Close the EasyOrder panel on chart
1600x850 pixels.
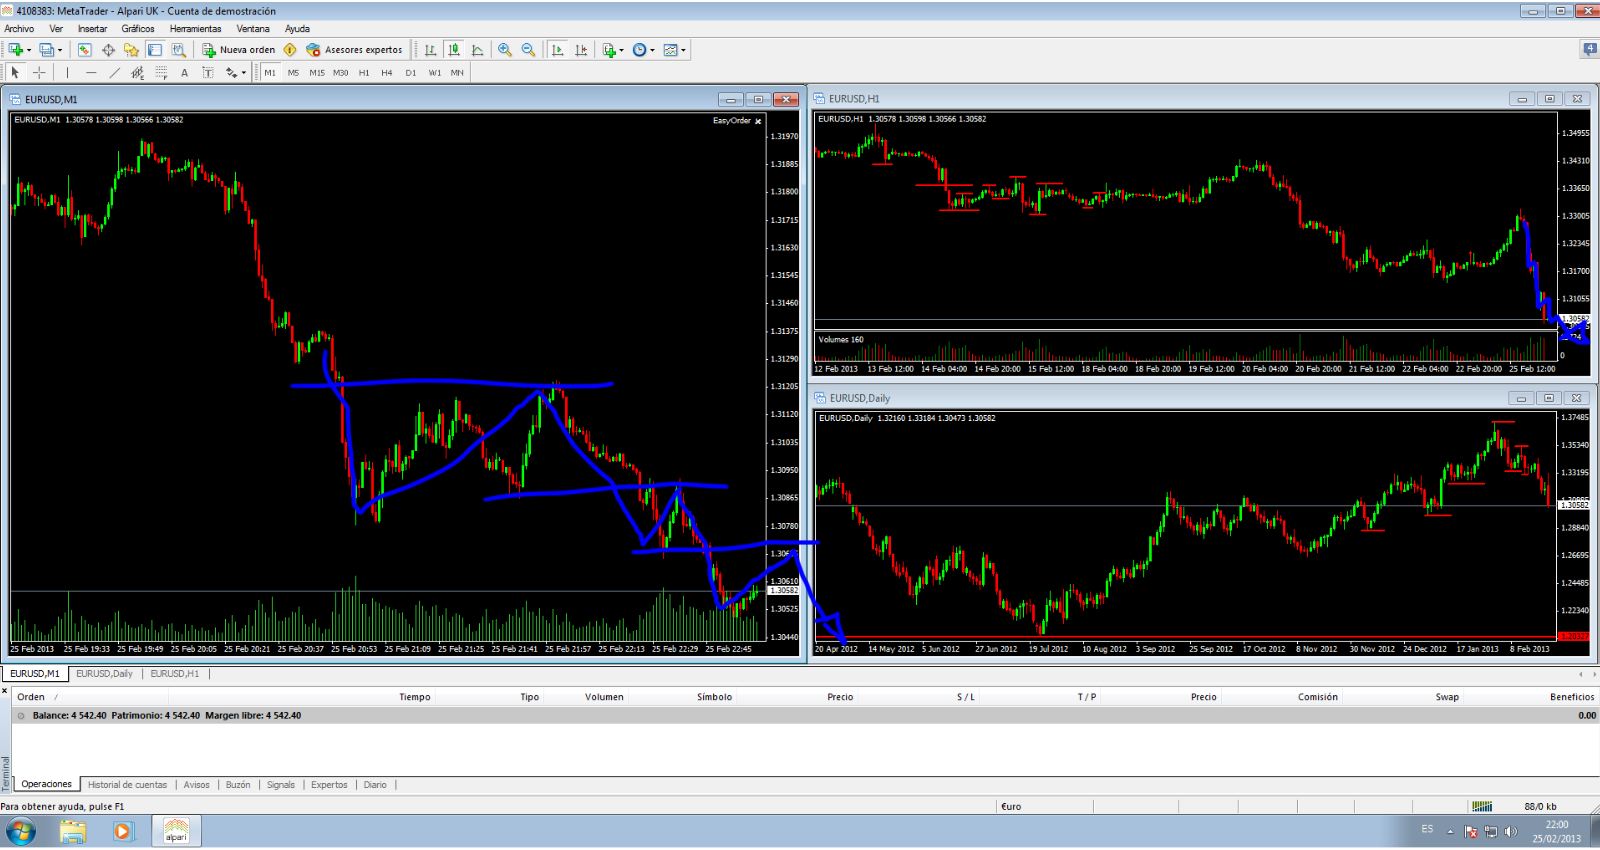758,121
